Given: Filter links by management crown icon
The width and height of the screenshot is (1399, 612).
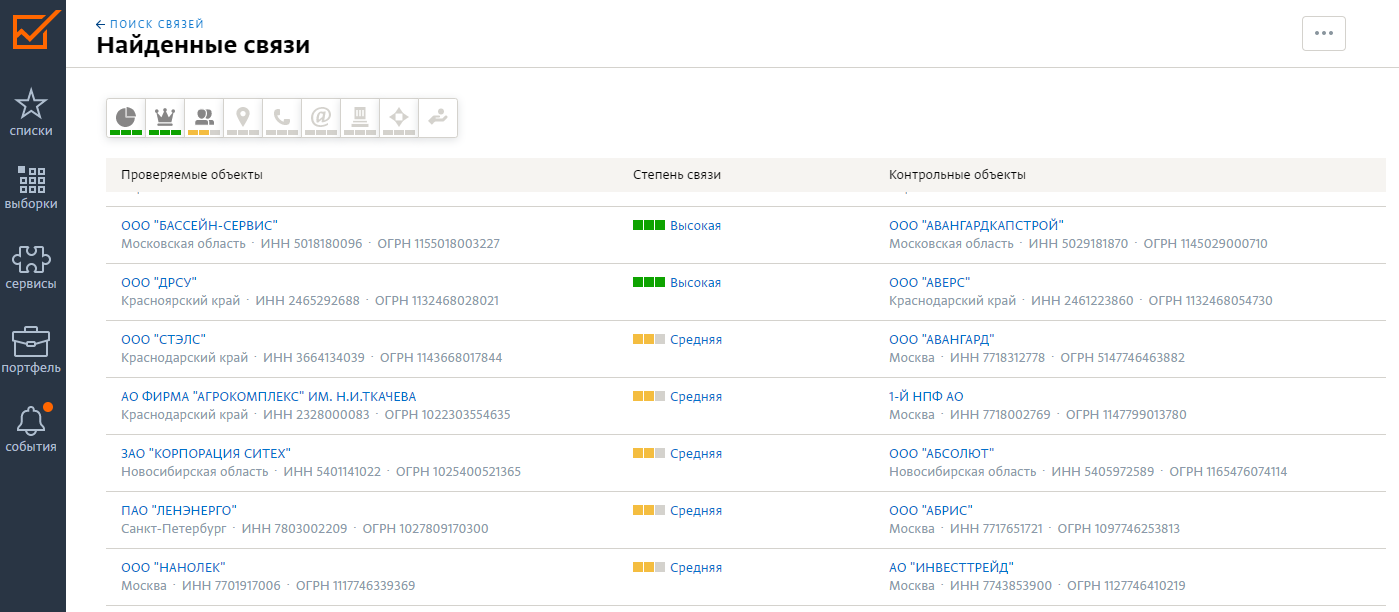Looking at the screenshot, I should click(x=165, y=118).
